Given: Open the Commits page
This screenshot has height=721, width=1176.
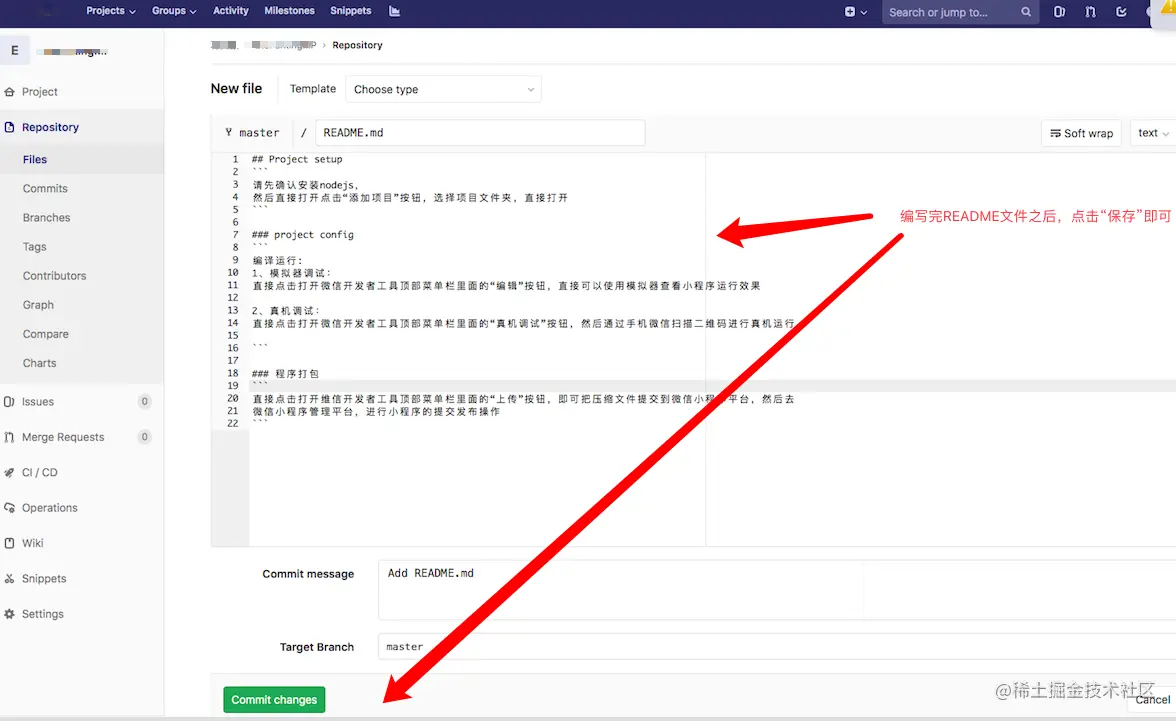Looking at the screenshot, I should 45,188.
